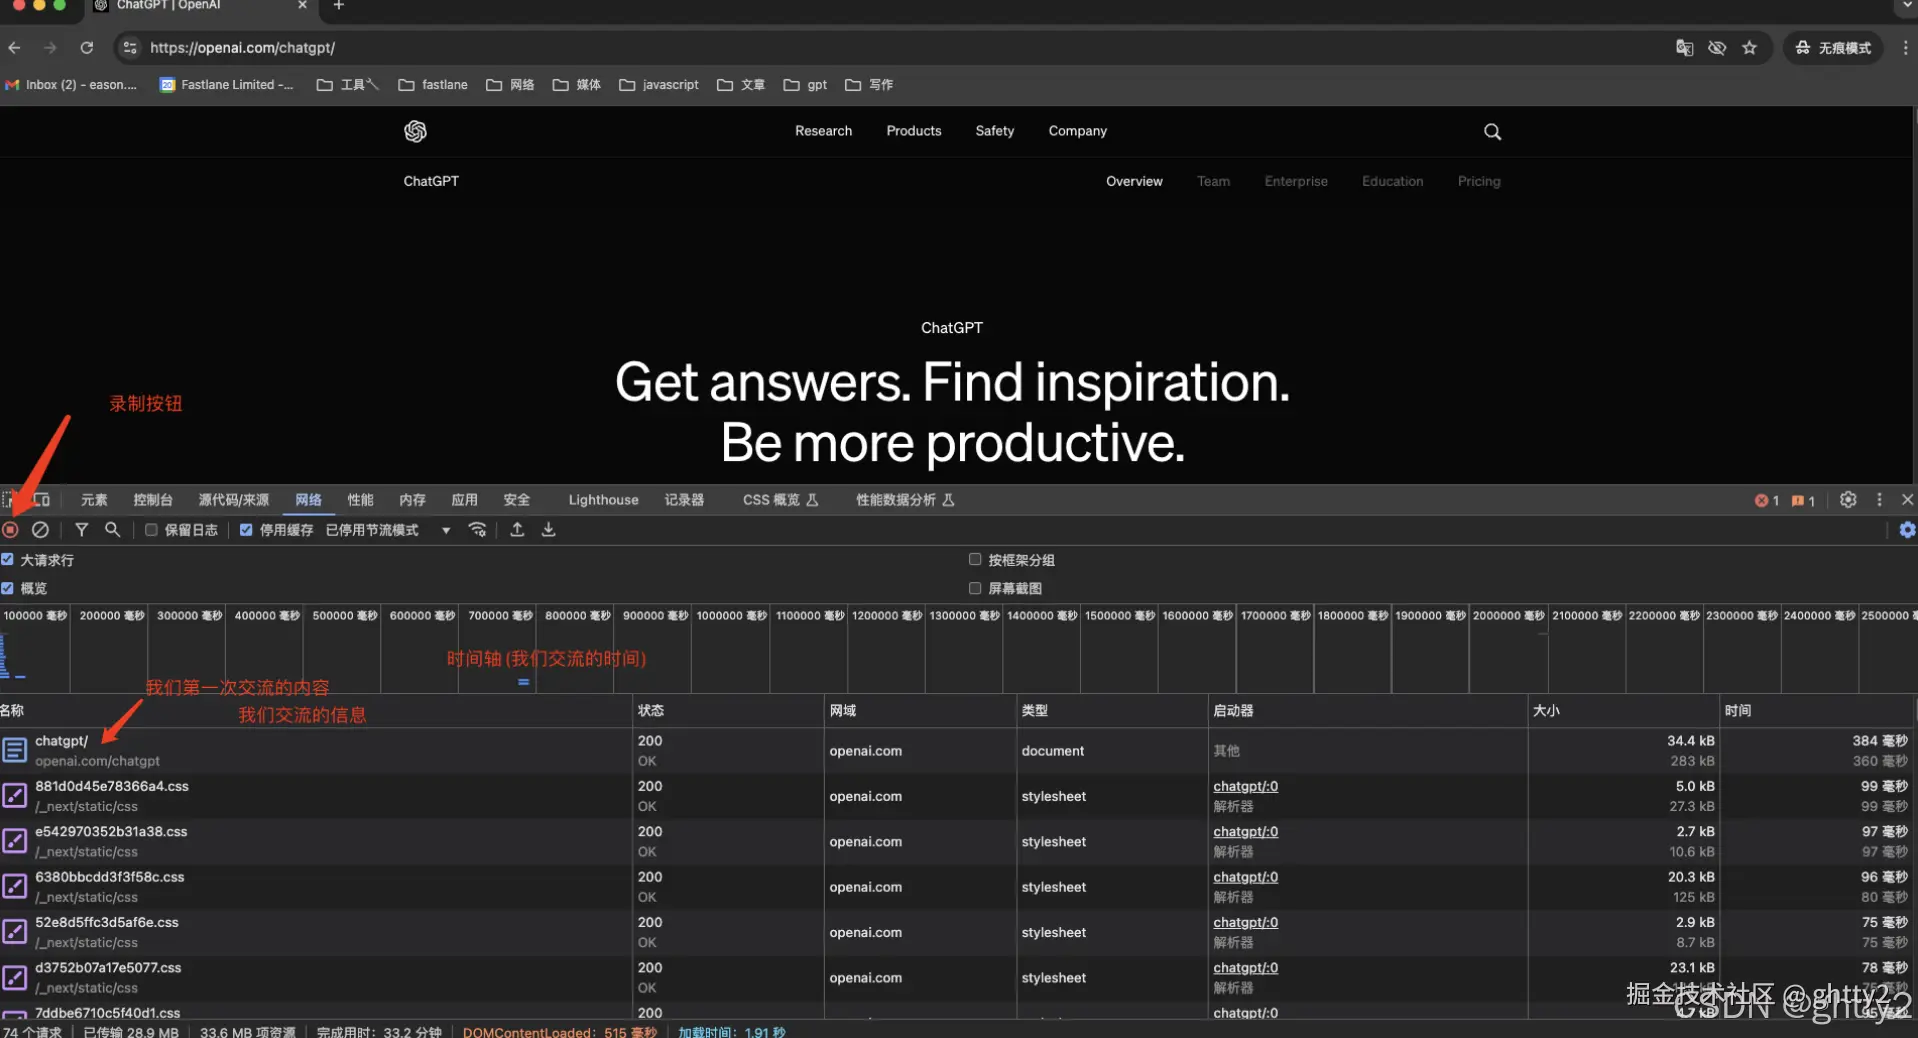Open DevTools settings gear
1918x1038 pixels.
[1848, 500]
